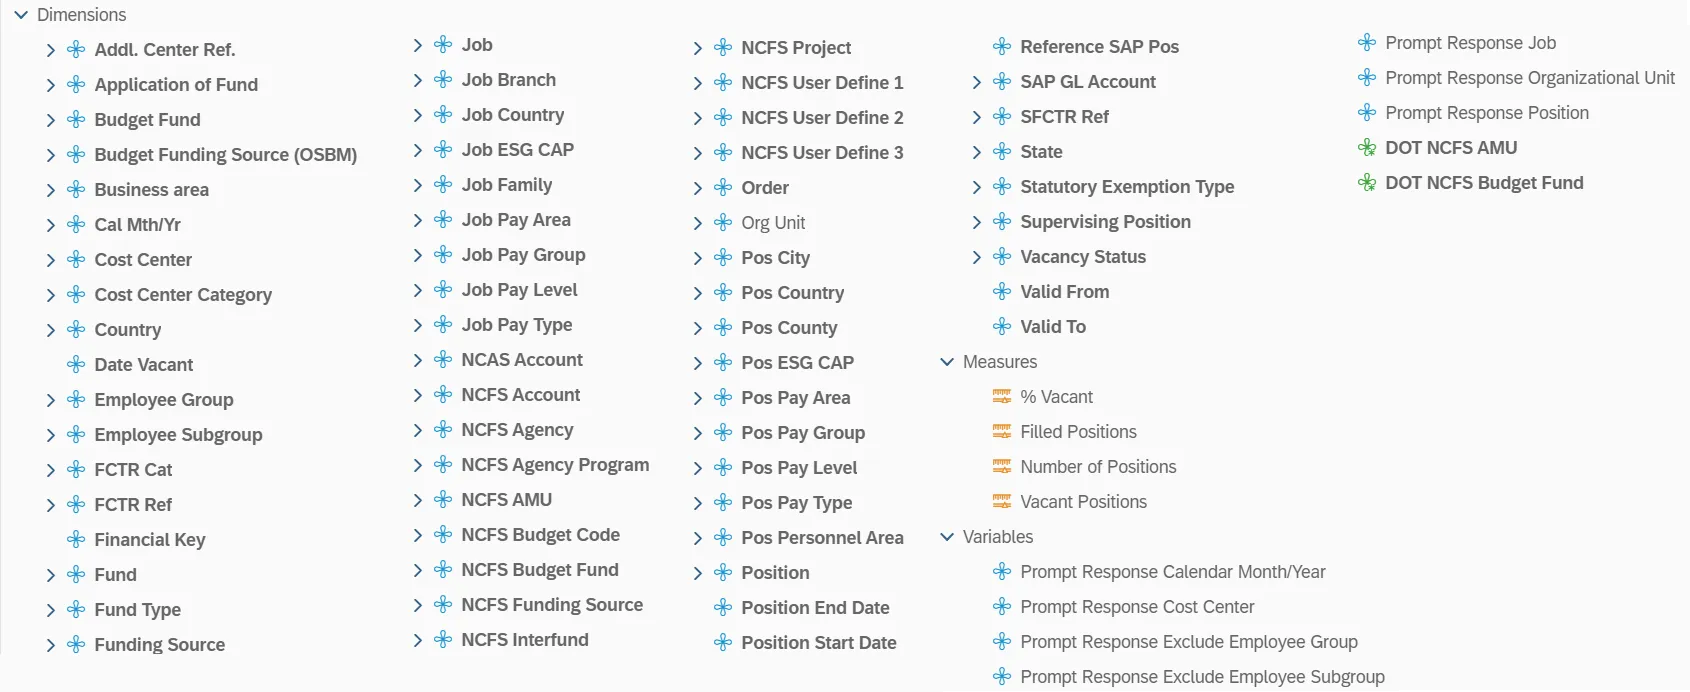Select the Number of Positions measure
The height and width of the screenshot is (692, 1690).
pos(1098,467)
